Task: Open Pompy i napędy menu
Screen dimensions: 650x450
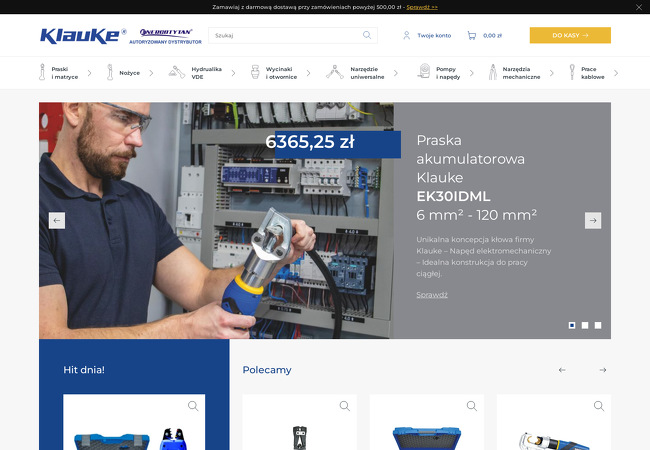Action: coord(448,73)
